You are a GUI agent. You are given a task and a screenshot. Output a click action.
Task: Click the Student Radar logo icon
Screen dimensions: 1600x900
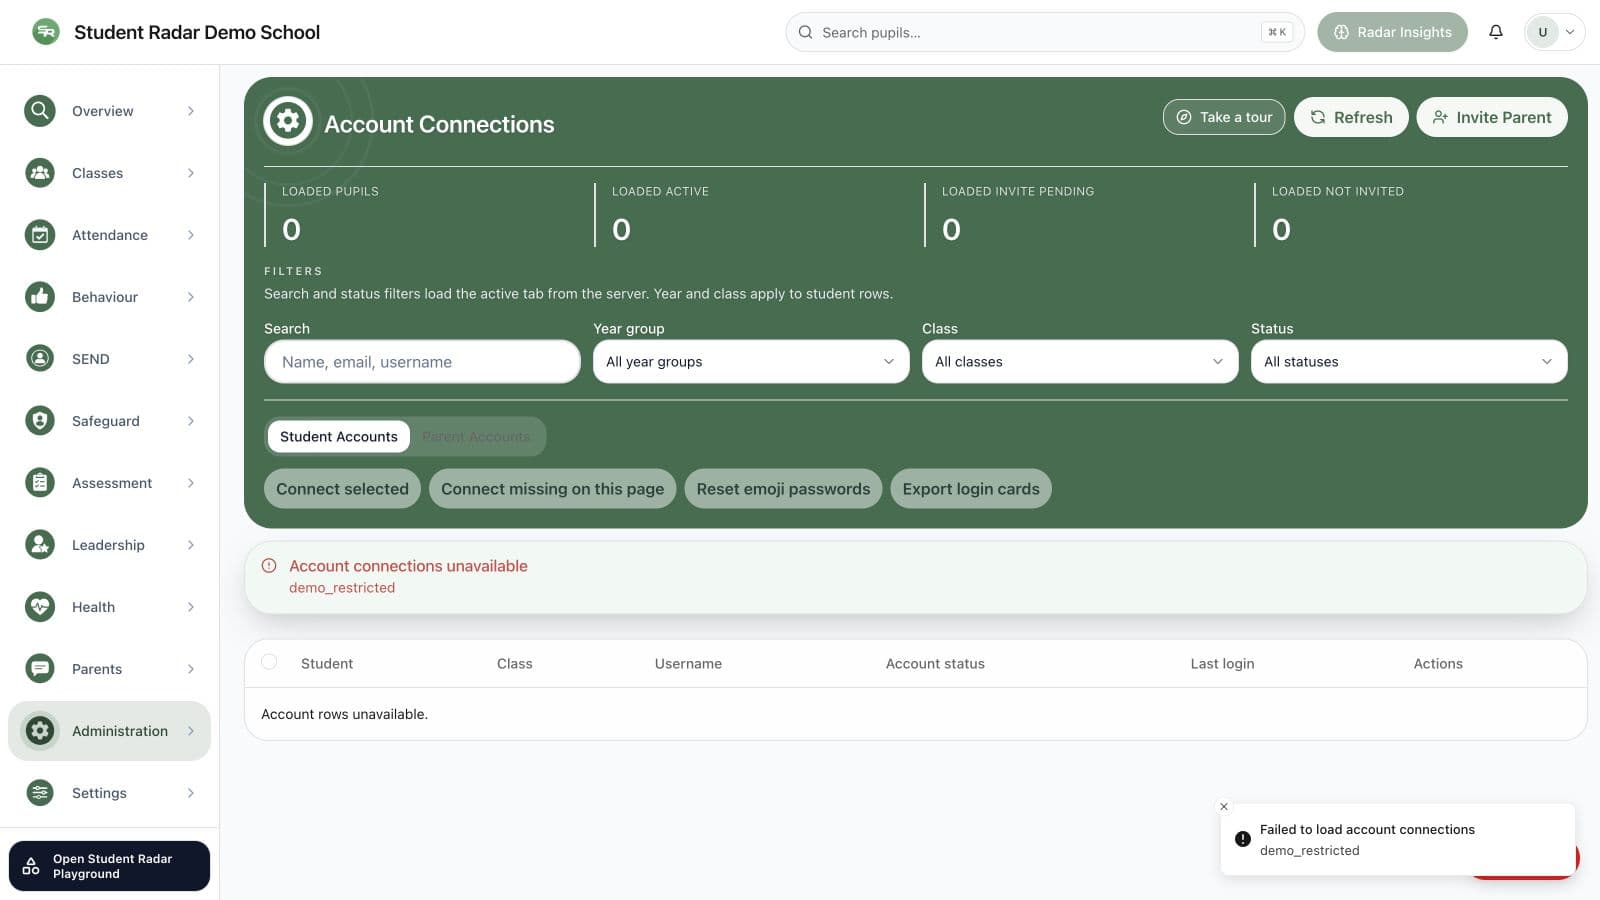point(46,32)
